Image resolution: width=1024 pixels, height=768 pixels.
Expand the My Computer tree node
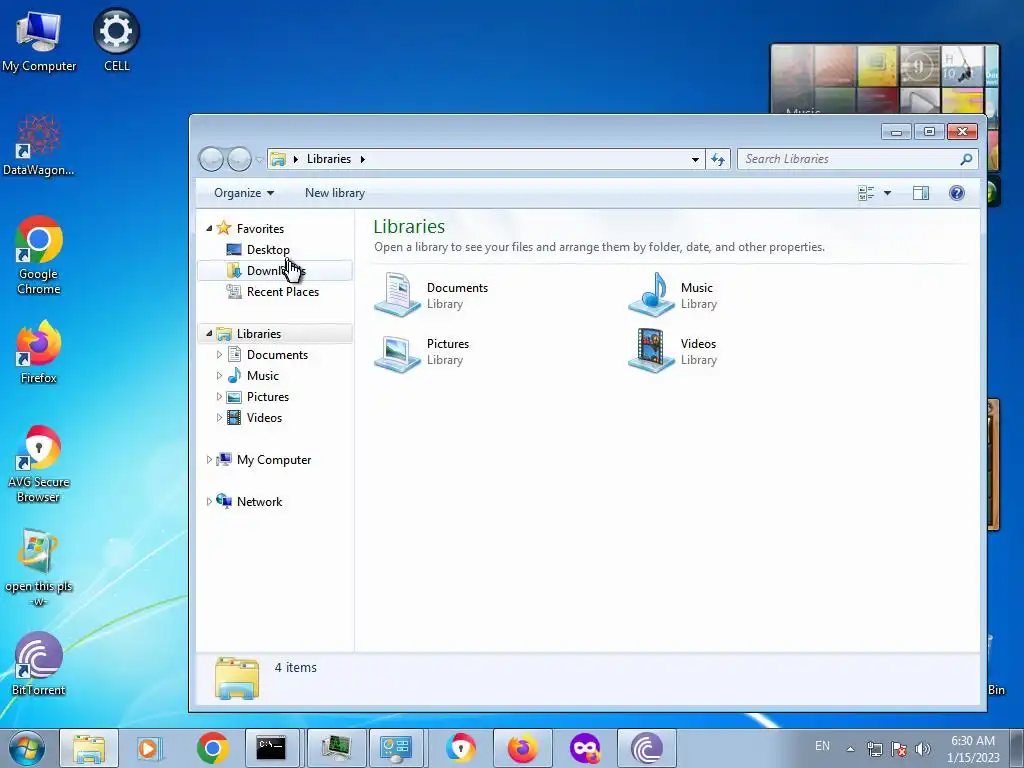click(208, 460)
